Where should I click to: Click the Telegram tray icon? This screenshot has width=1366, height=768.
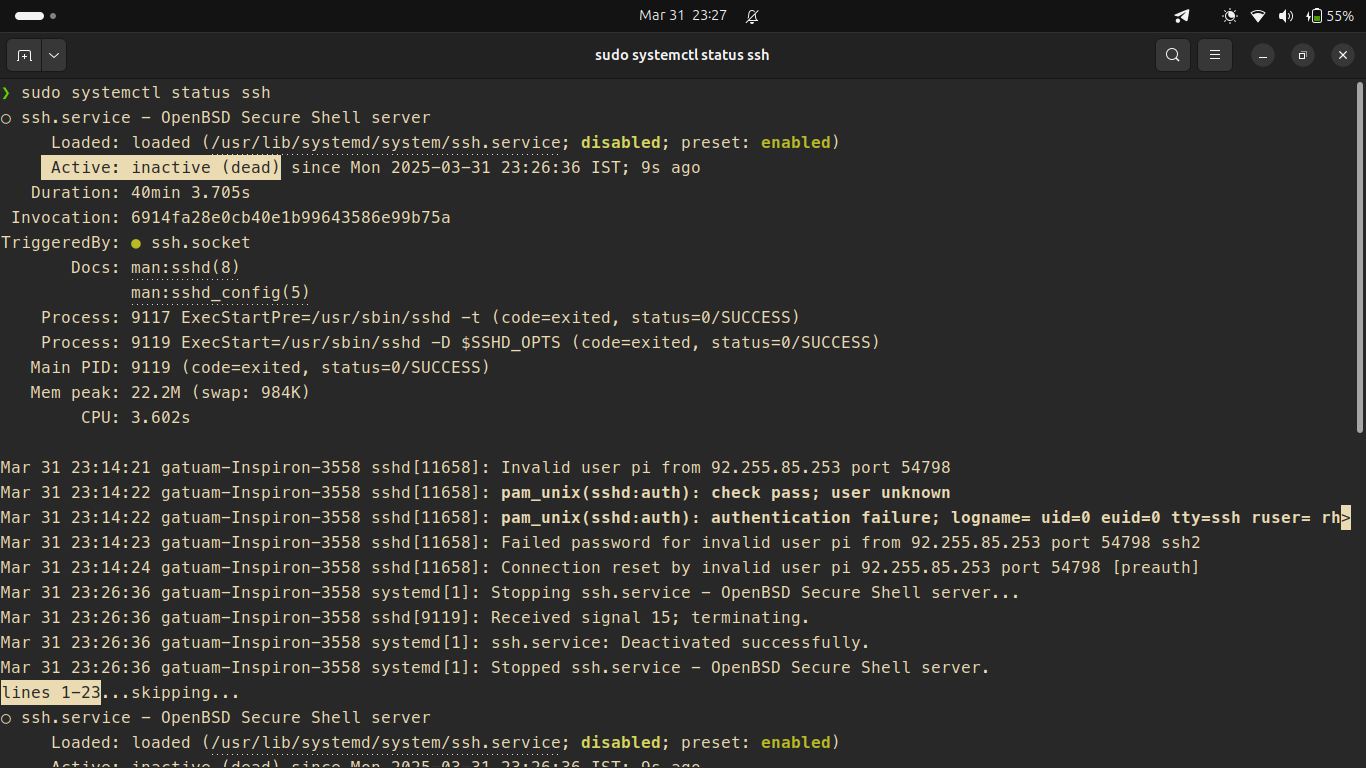[1182, 16]
